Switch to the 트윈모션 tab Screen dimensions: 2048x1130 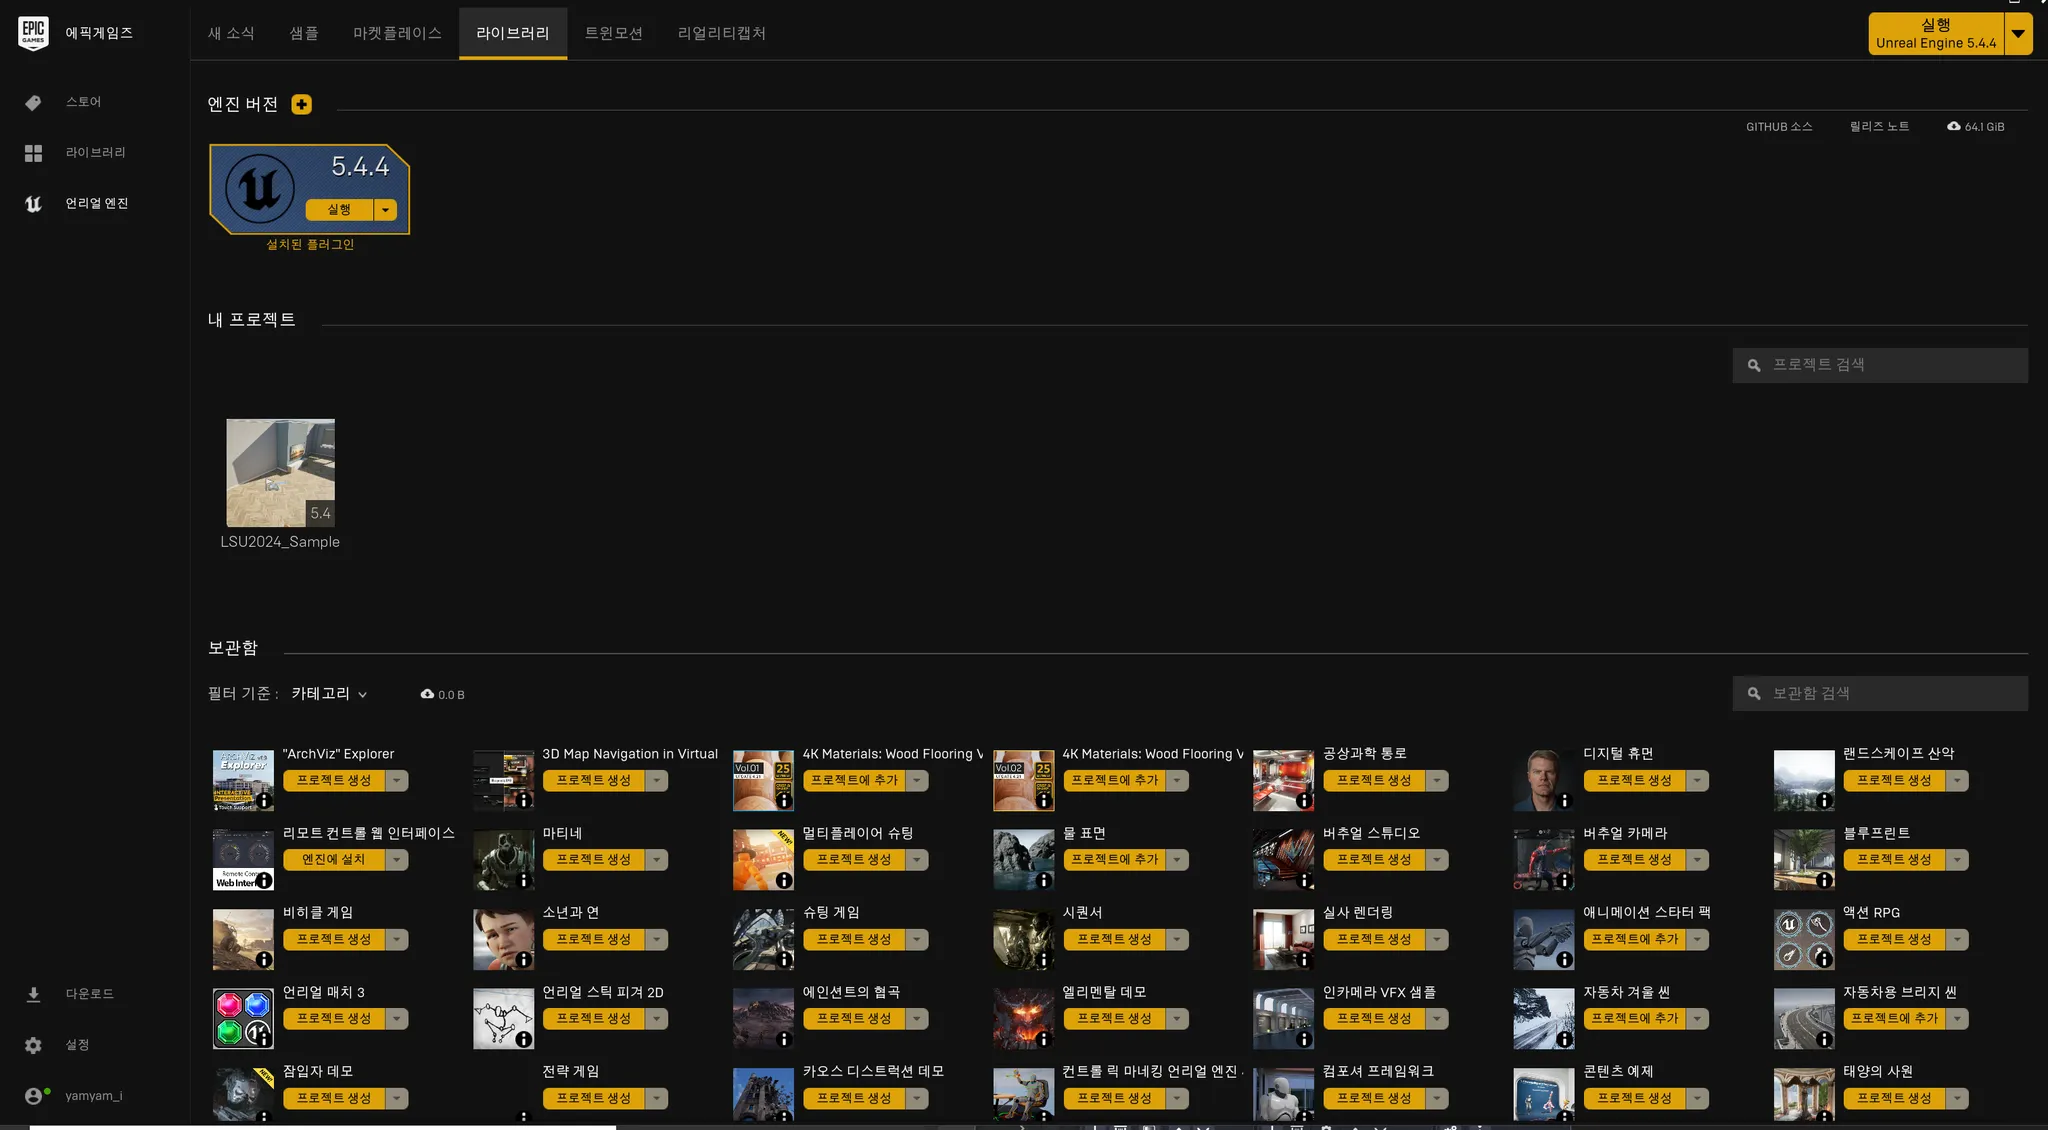pos(613,33)
